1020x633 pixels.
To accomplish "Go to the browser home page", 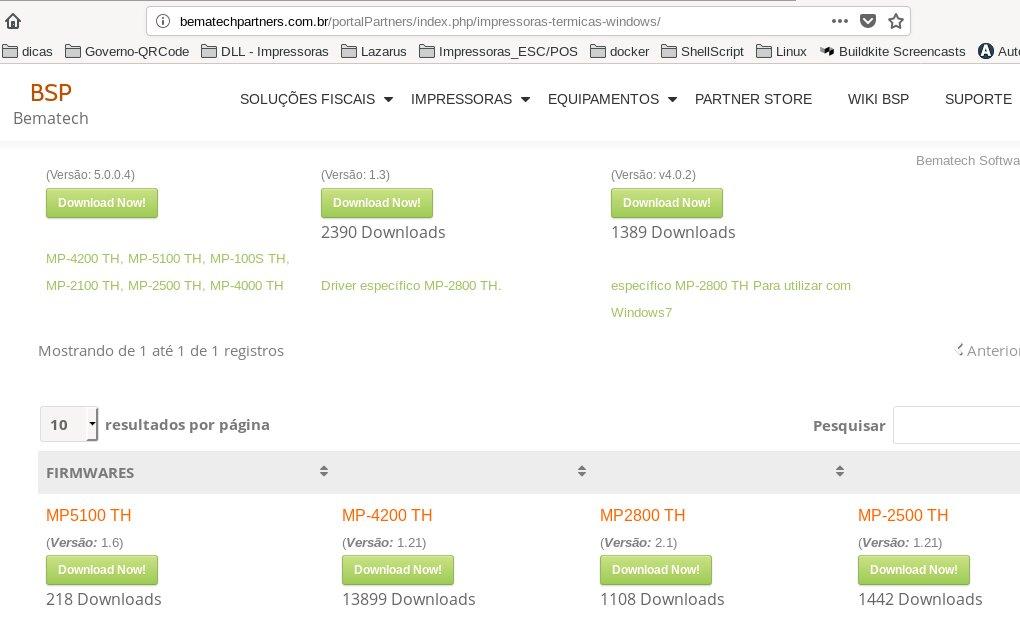I will tap(13, 21).
